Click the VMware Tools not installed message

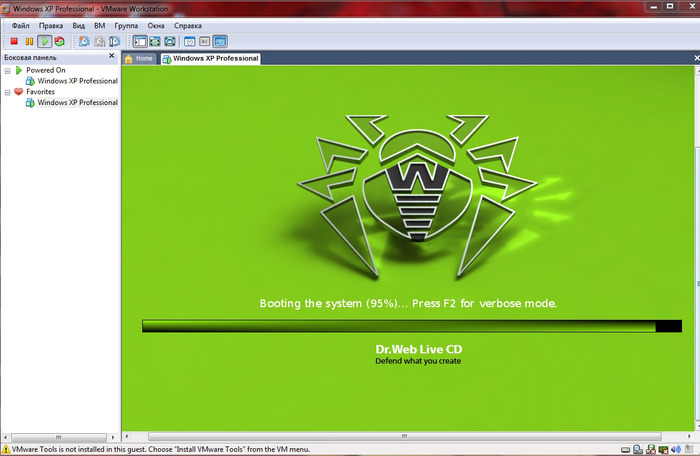161,449
